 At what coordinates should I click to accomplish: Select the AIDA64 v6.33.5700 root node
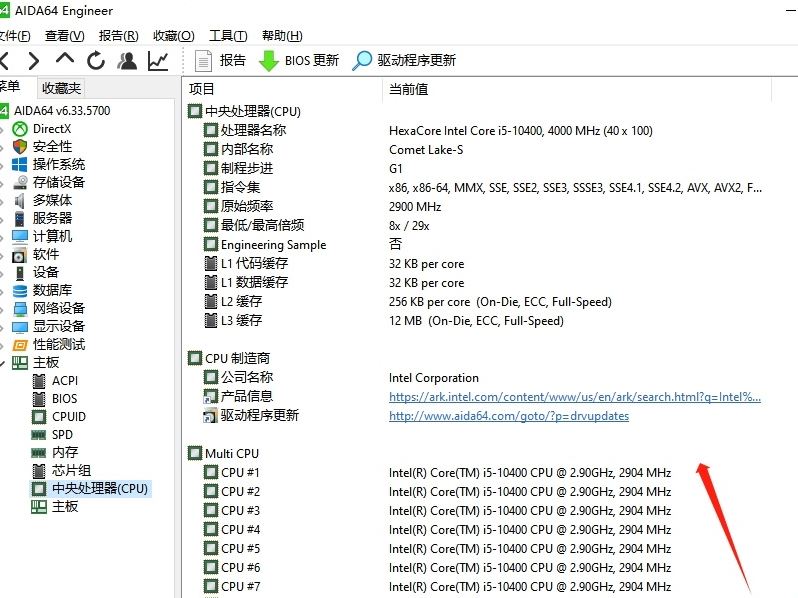point(55,110)
